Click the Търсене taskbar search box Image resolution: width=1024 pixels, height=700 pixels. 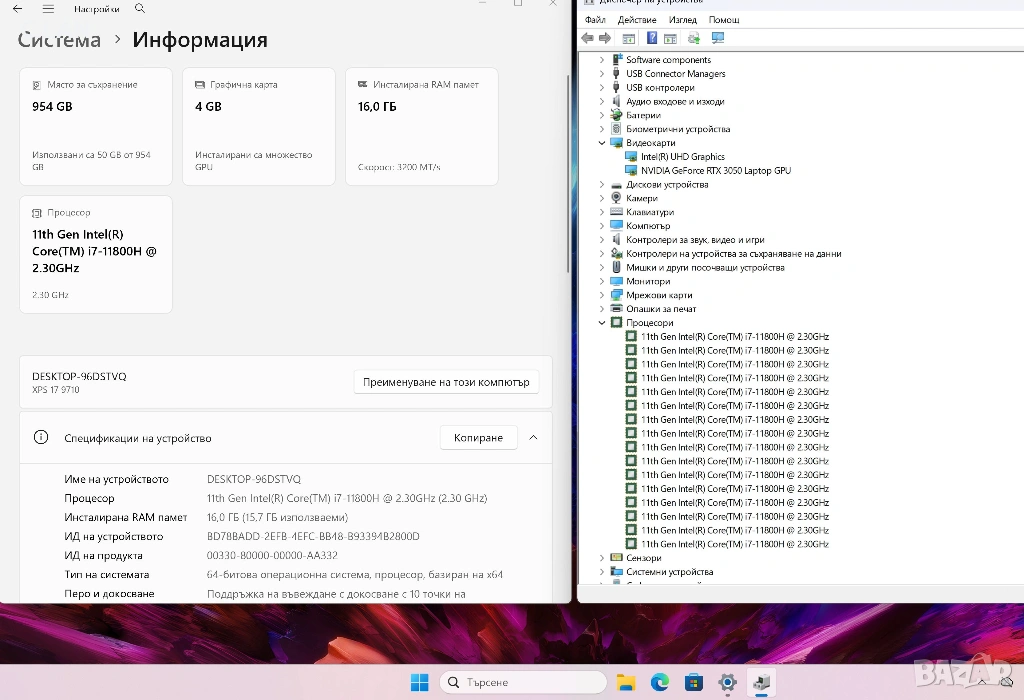523,682
